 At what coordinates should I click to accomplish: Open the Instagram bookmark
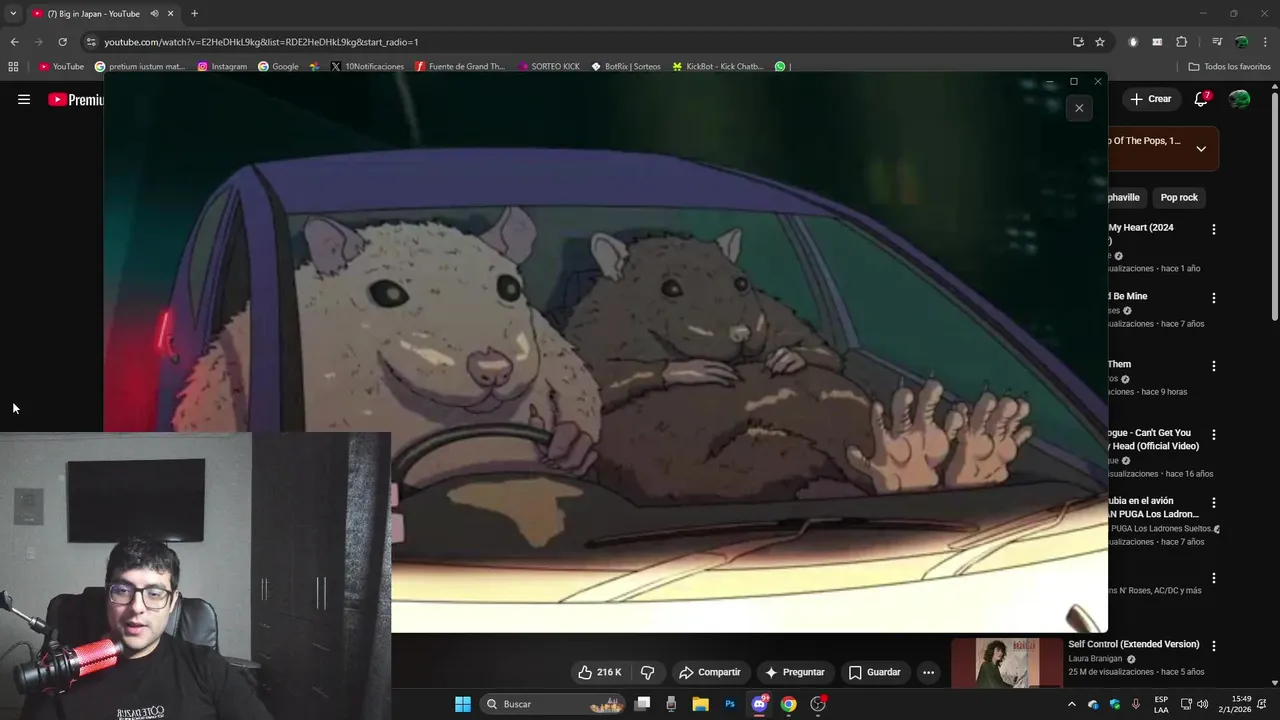tap(222, 66)
